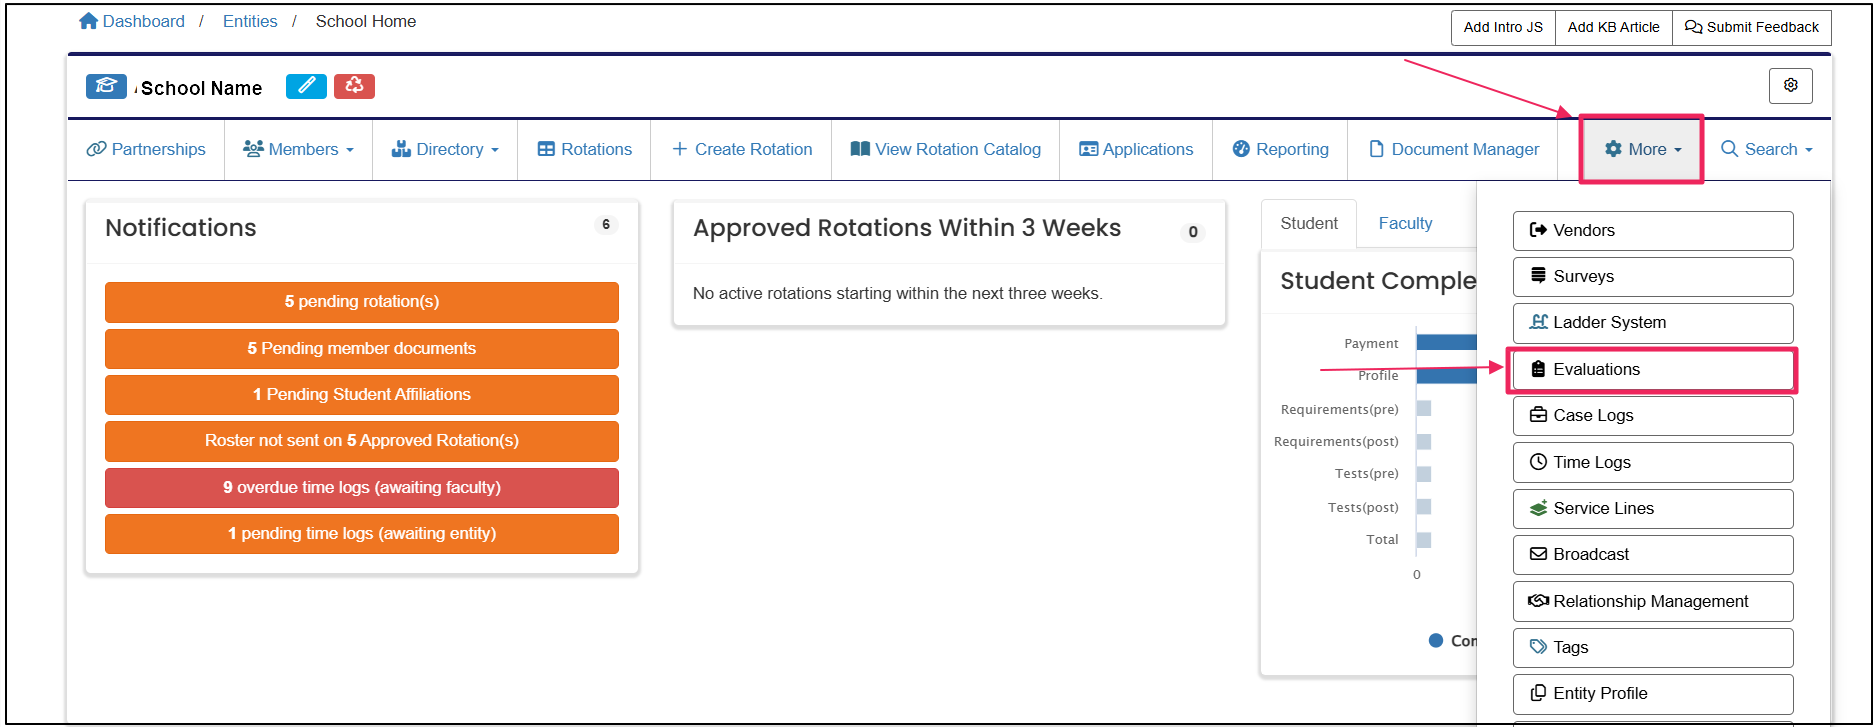This screenshot has width=1875, height=727.
Task: Select Surveys from the More menu
Action: click(1653, 276)
